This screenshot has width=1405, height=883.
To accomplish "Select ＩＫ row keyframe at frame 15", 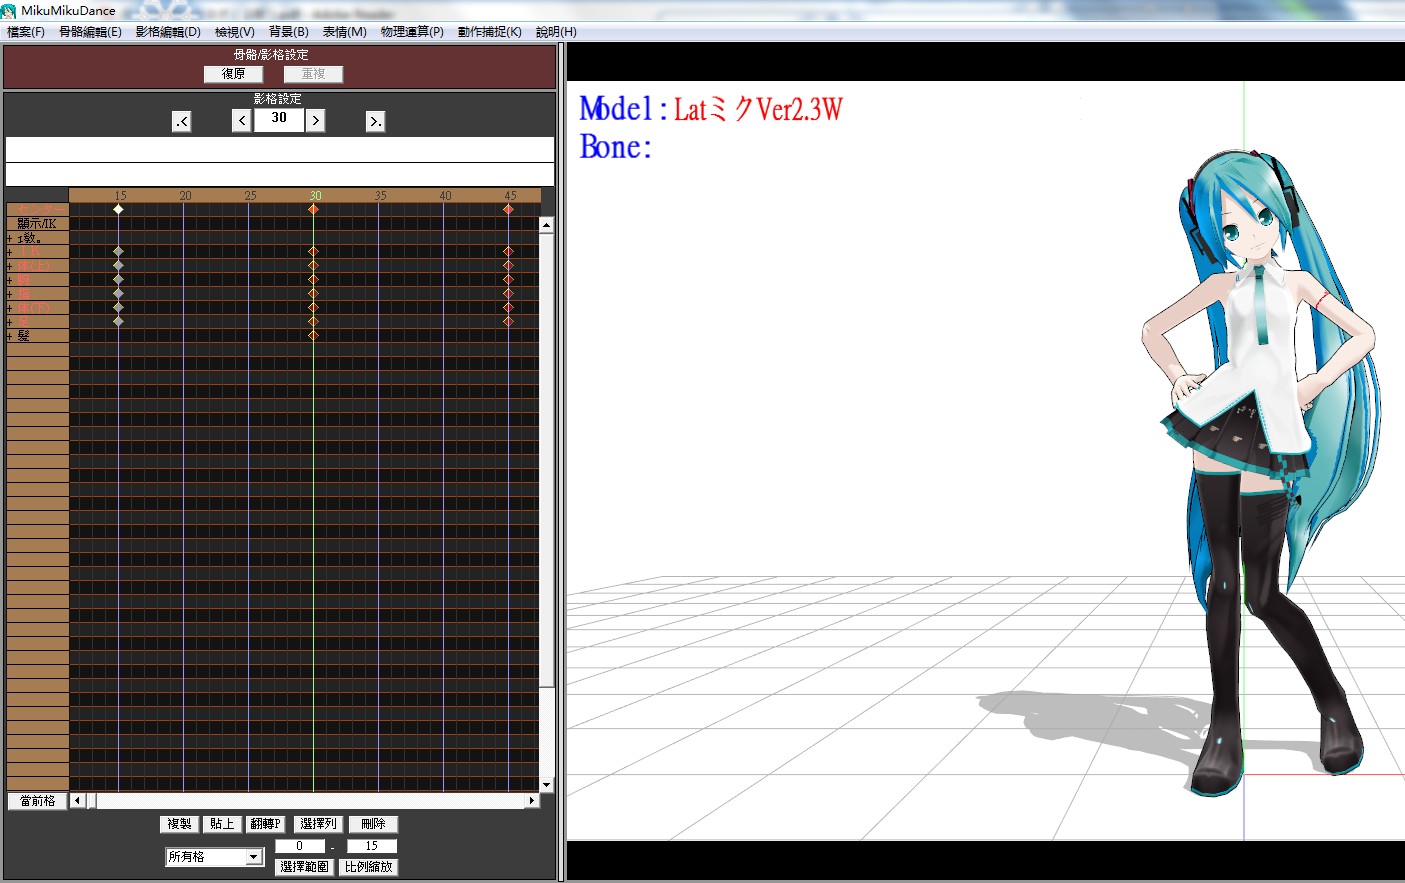I will pyautogui.click(x=118, y=251).
